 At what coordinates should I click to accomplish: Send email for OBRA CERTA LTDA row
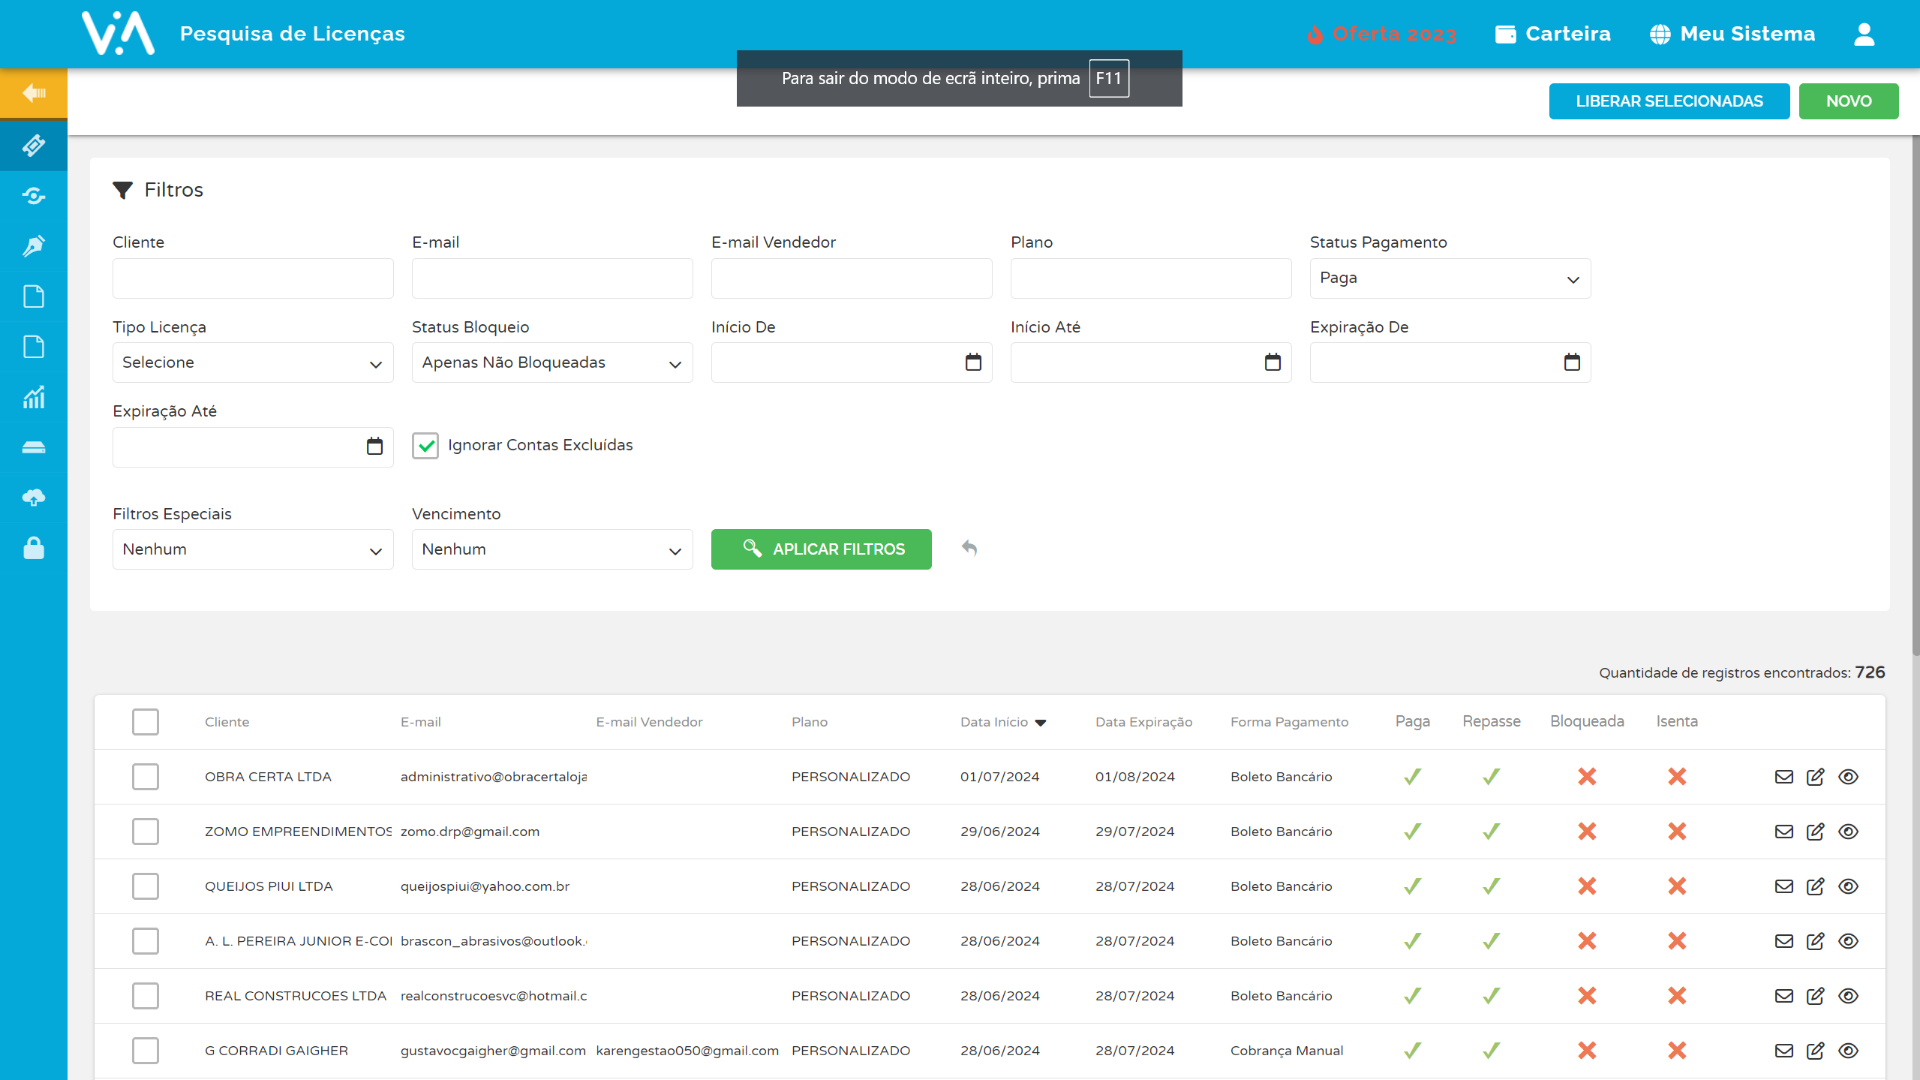click(x=1784, y=777)
